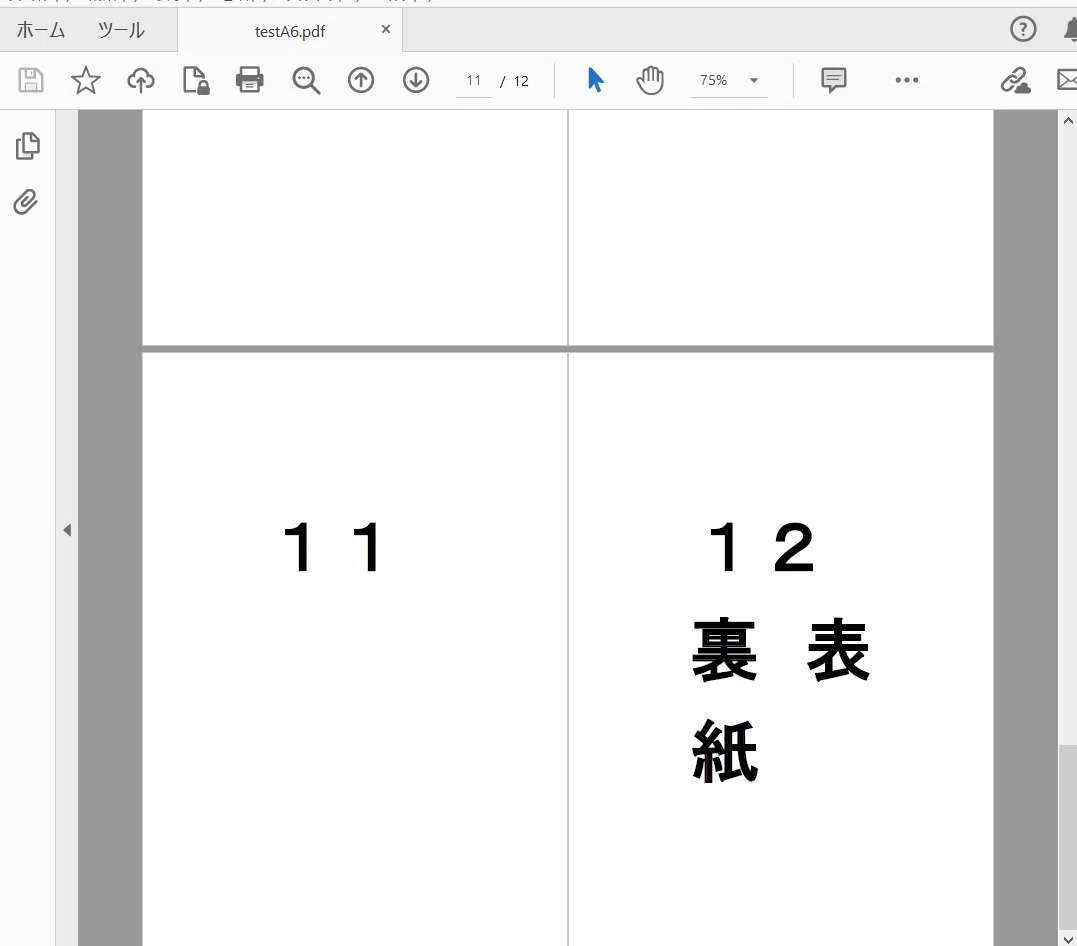The image size is (1077, 946).
Task: Open the zoom level dropdown arrow
Action: [x=753, y=80]
